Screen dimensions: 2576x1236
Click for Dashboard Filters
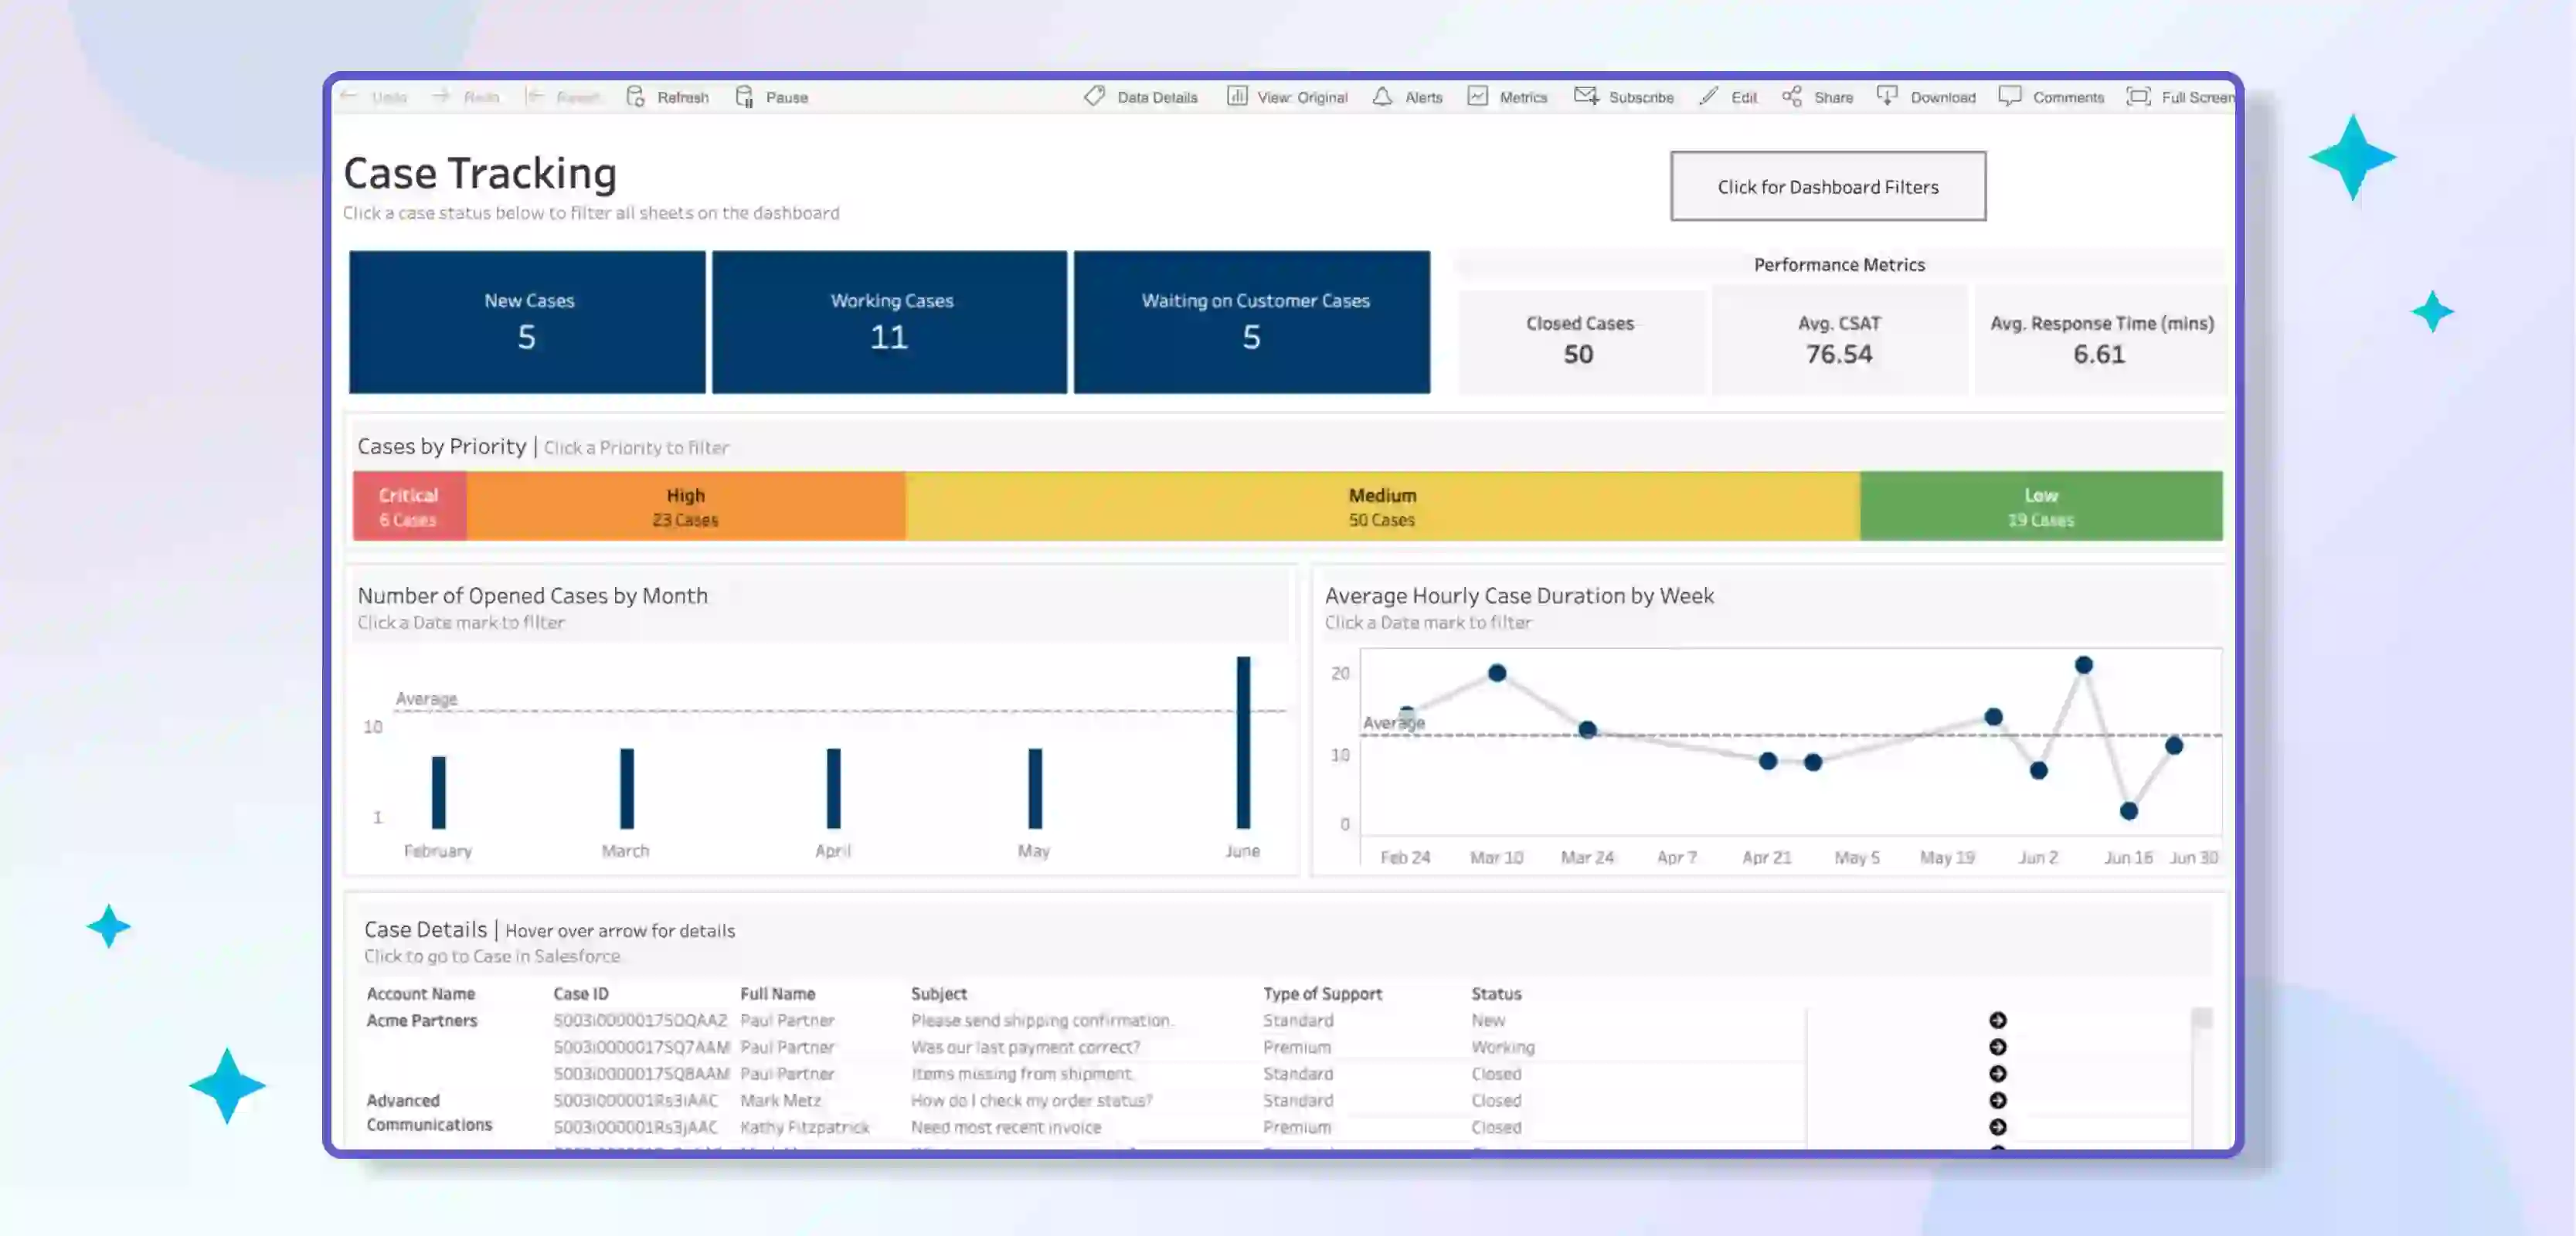click(x=1827, y=186)
